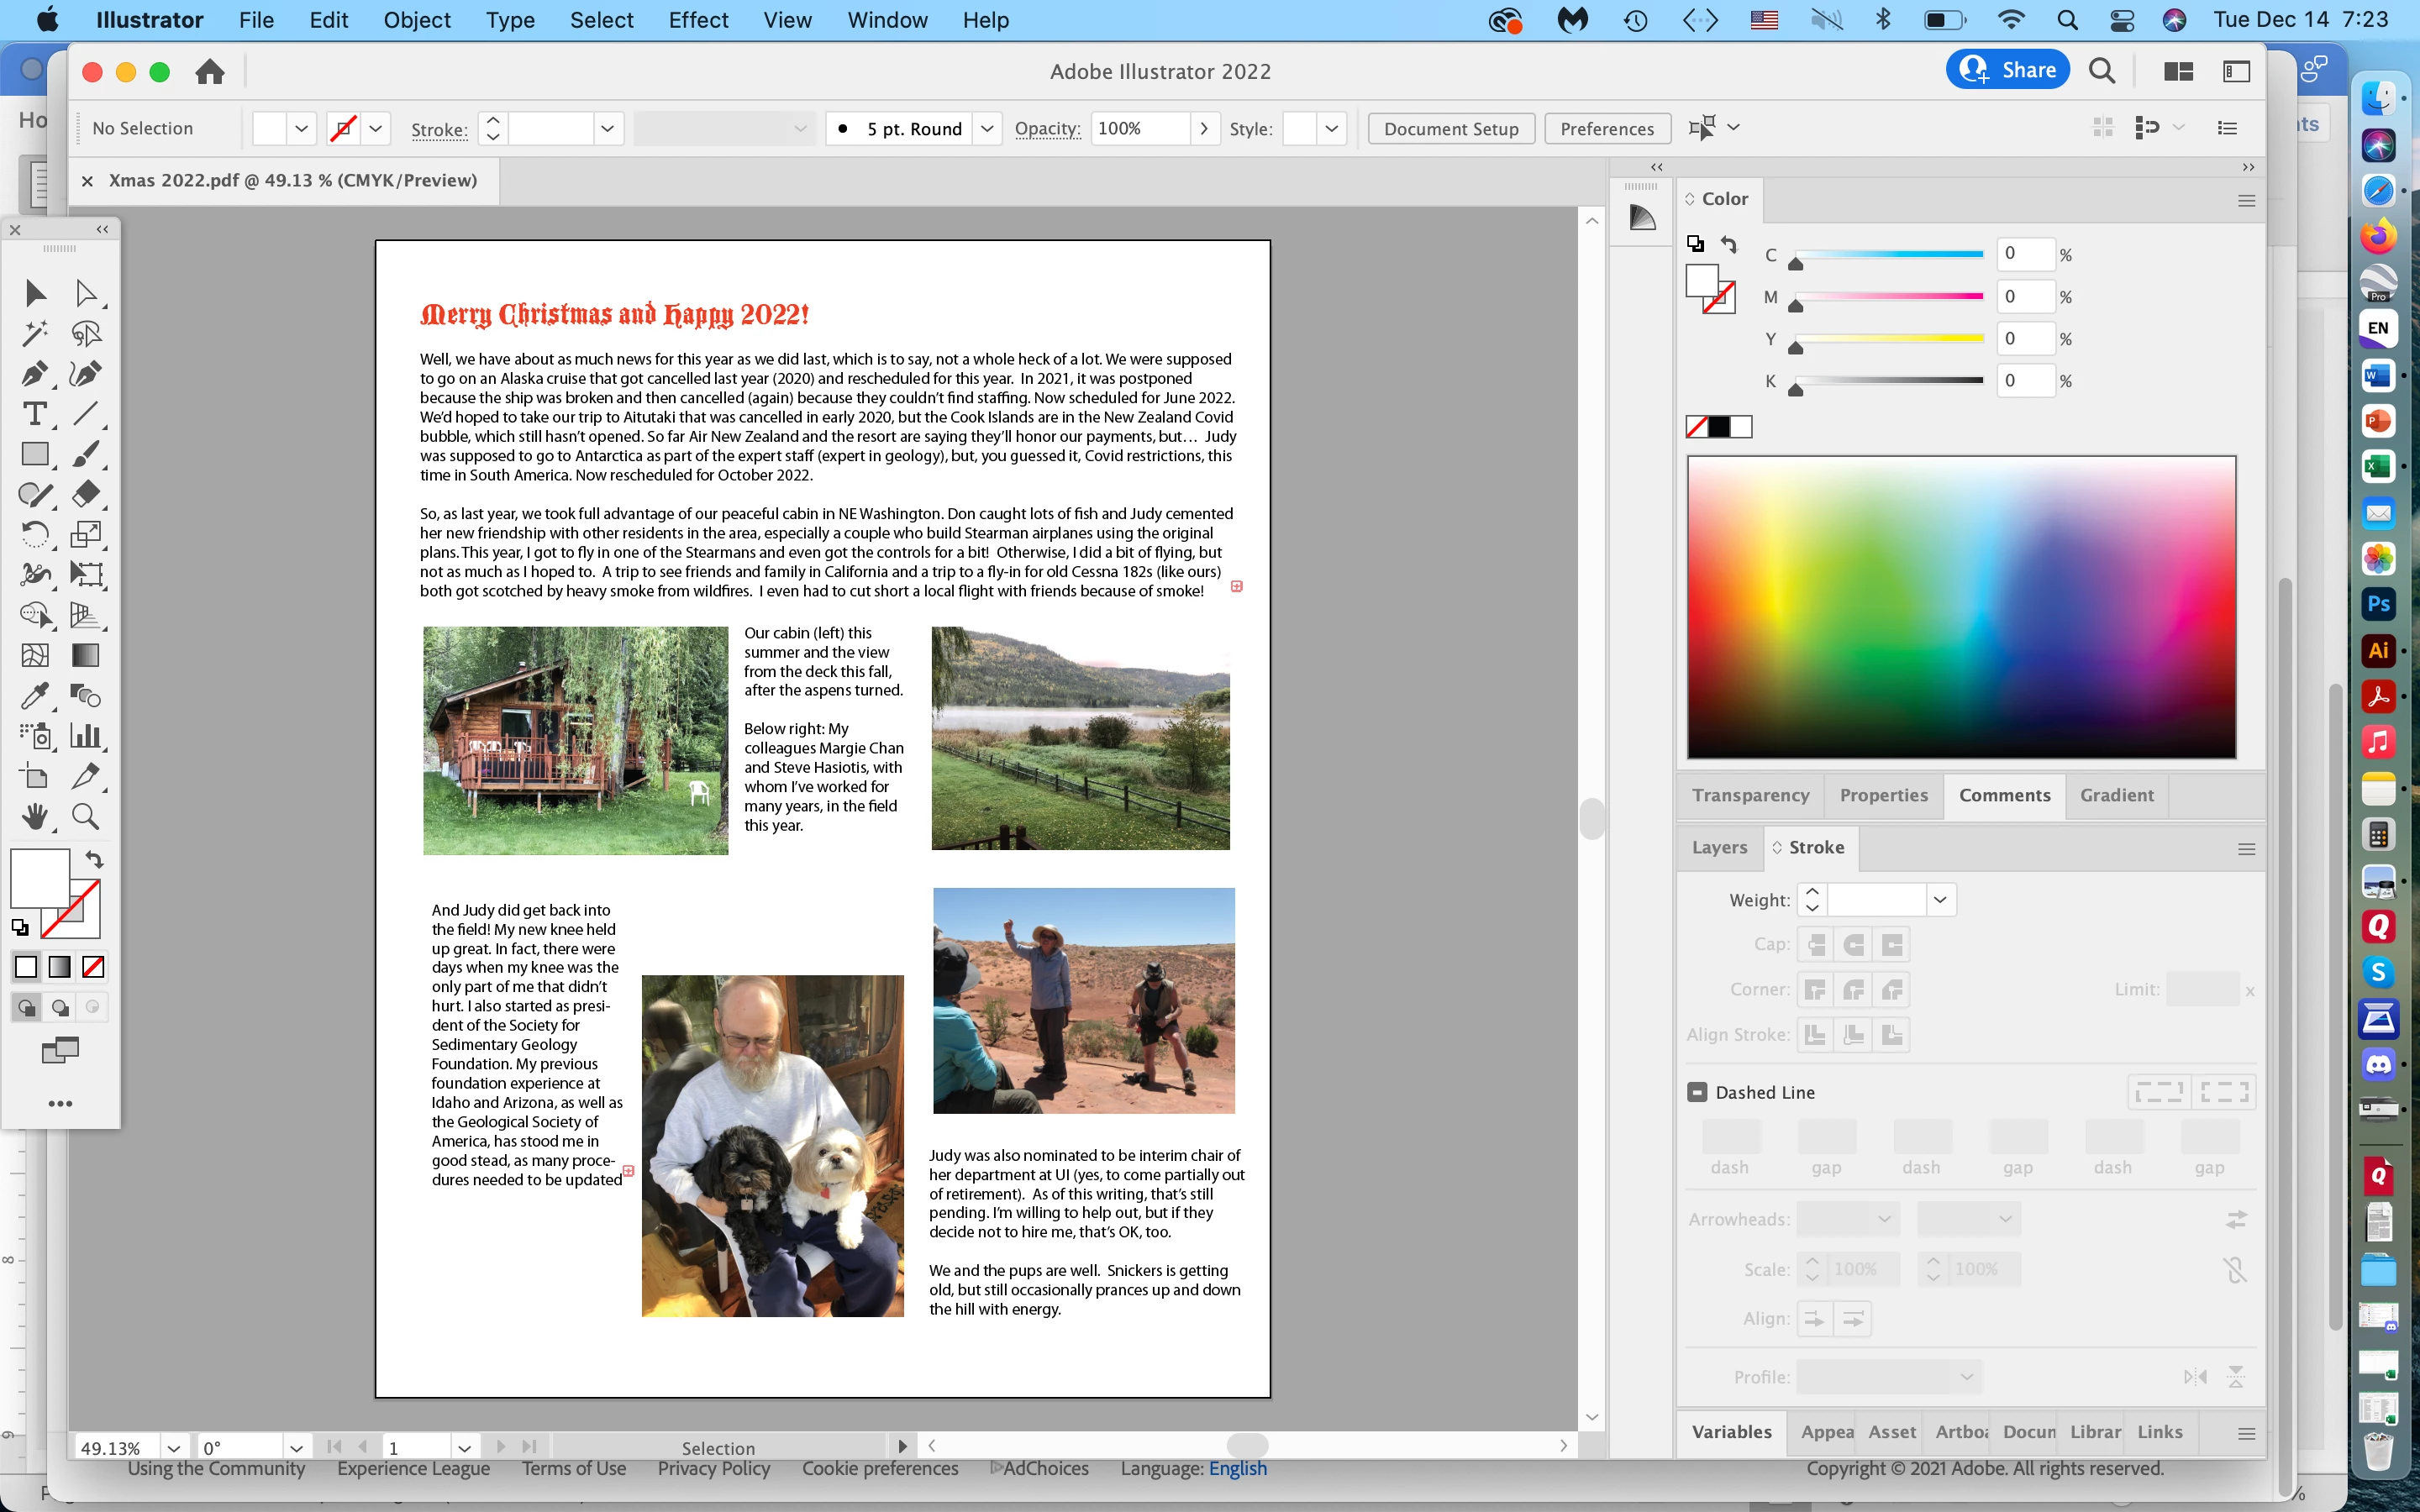Set paint mode to None in toolbar
The image size is (2420, 1512).
point(93,967)
